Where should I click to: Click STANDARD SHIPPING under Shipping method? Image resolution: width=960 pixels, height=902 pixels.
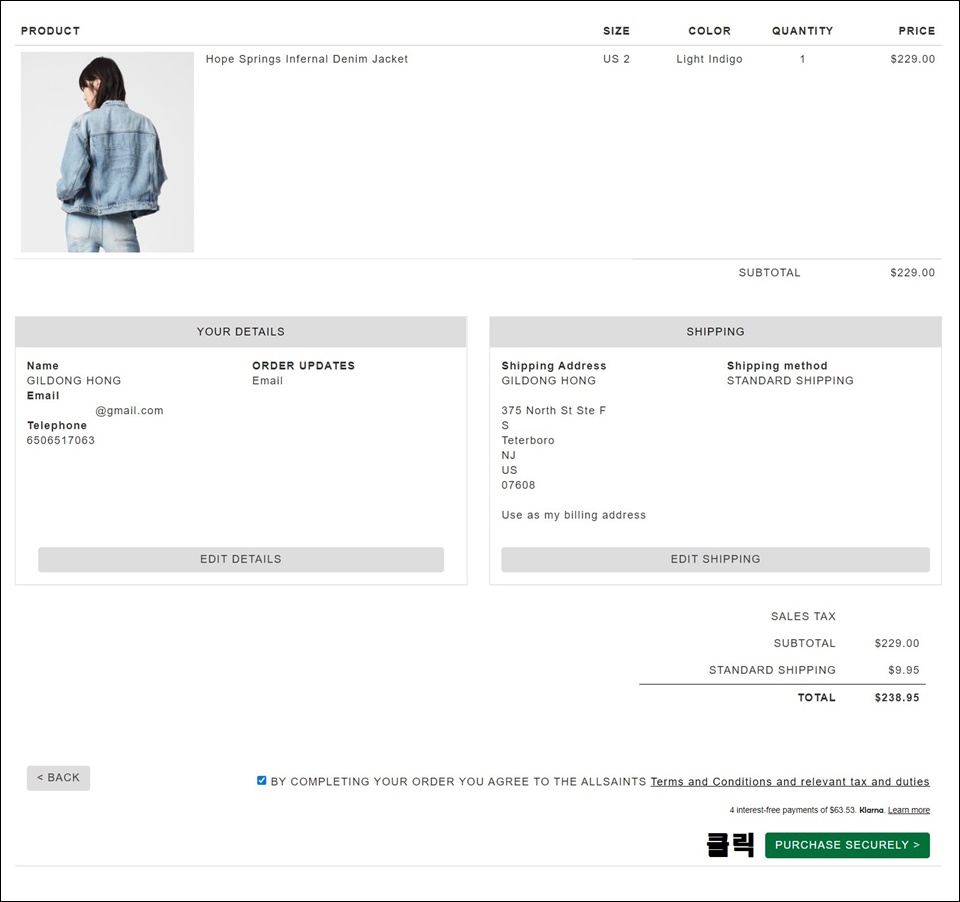pos(790,380)
